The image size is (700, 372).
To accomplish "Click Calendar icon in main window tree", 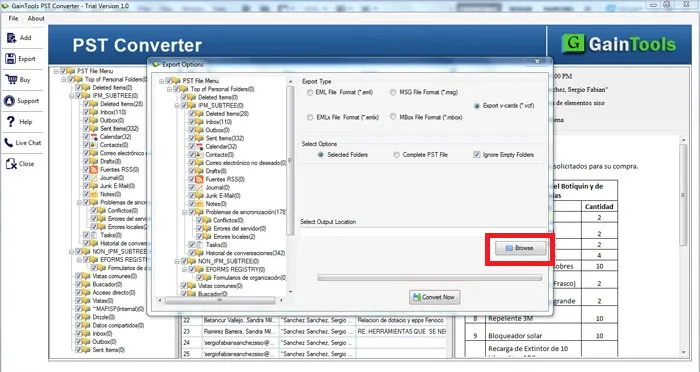I will [94, 137].
